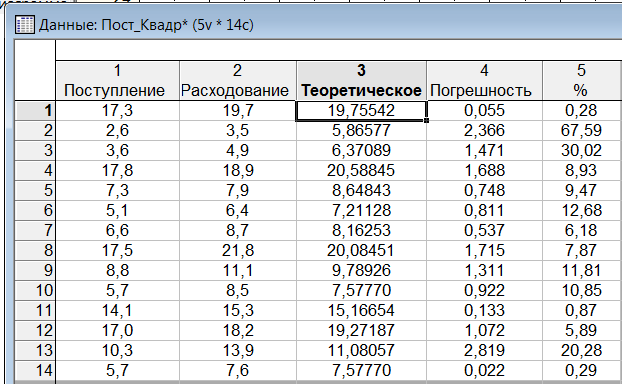Click cell 17,8 in Поступление
Viewport: 622px width, 384px height.
tap(117, 171)
